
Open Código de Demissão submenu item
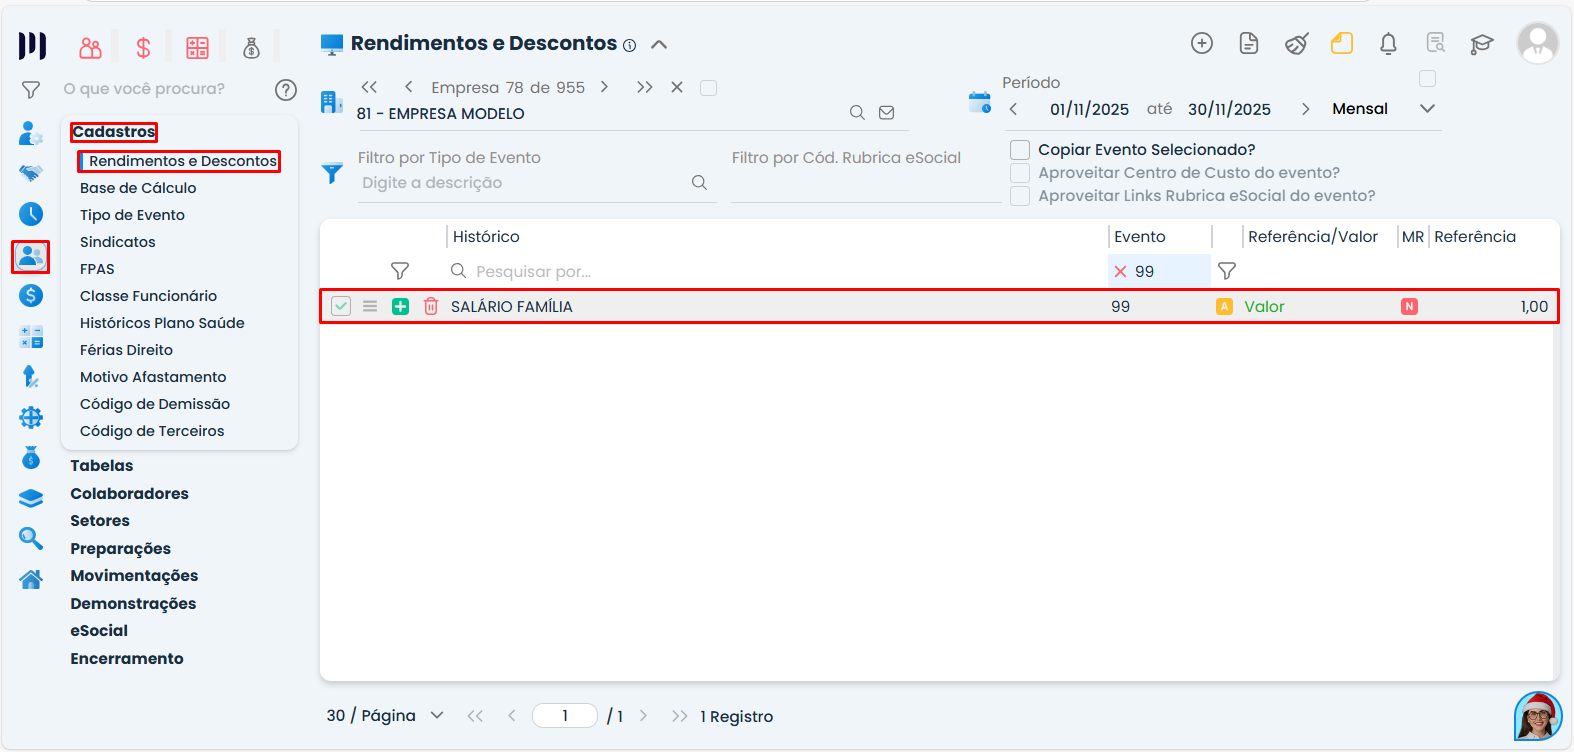[155, 404]
